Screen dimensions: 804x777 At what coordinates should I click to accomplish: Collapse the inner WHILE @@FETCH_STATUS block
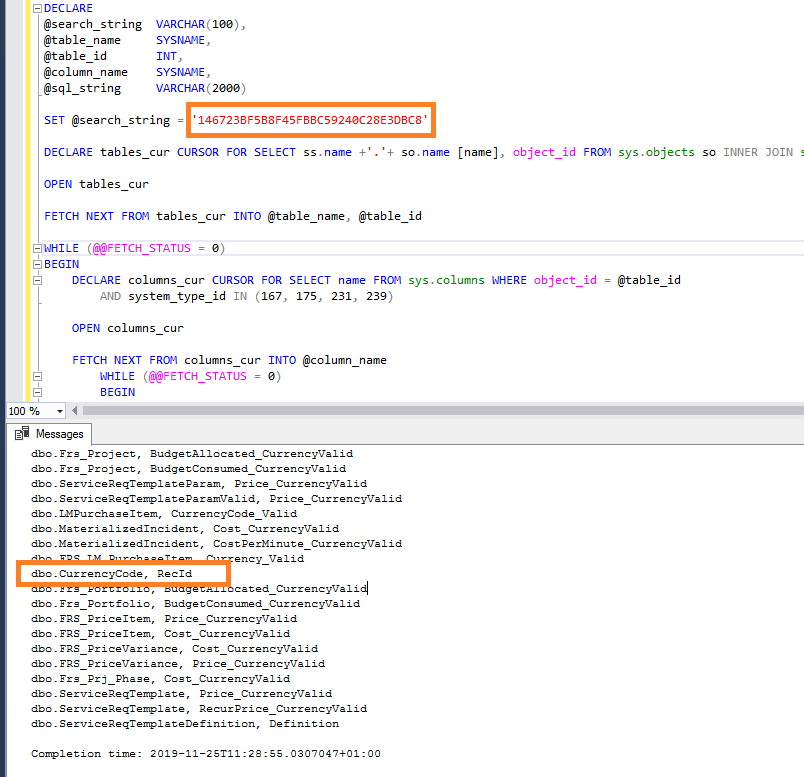36,375
